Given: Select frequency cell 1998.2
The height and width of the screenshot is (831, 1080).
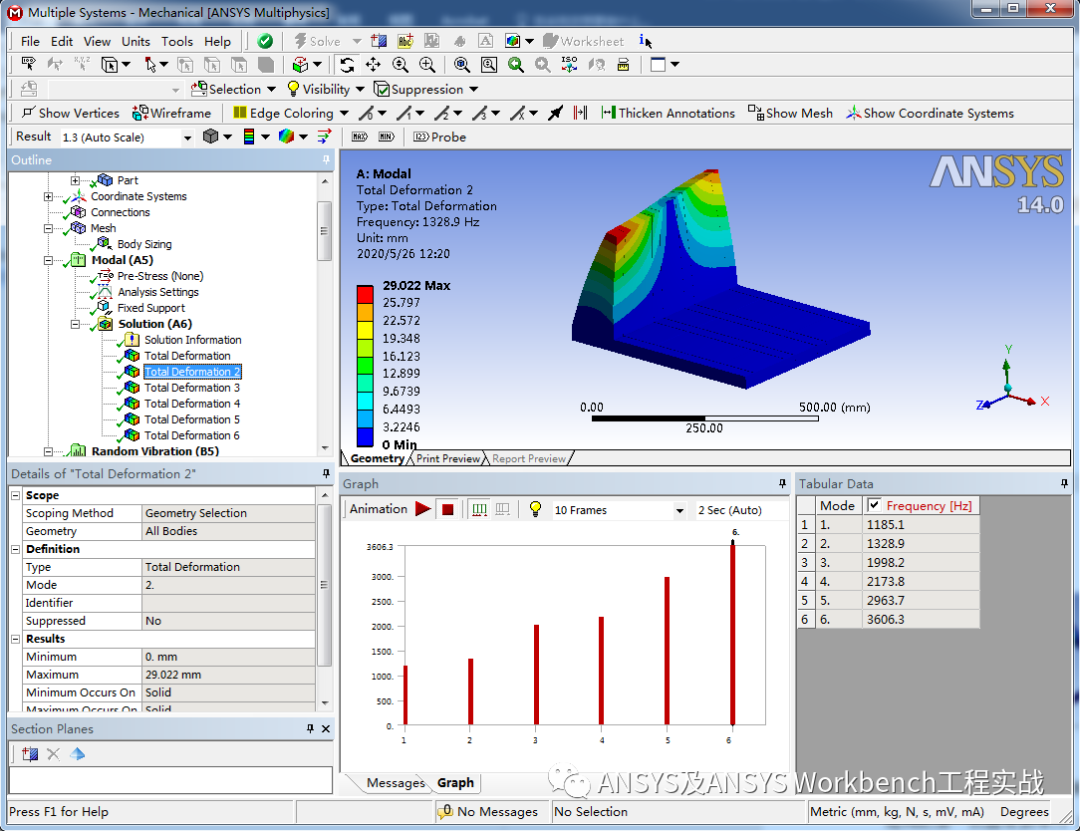Looking at the screenshot, I should [920, 562].
